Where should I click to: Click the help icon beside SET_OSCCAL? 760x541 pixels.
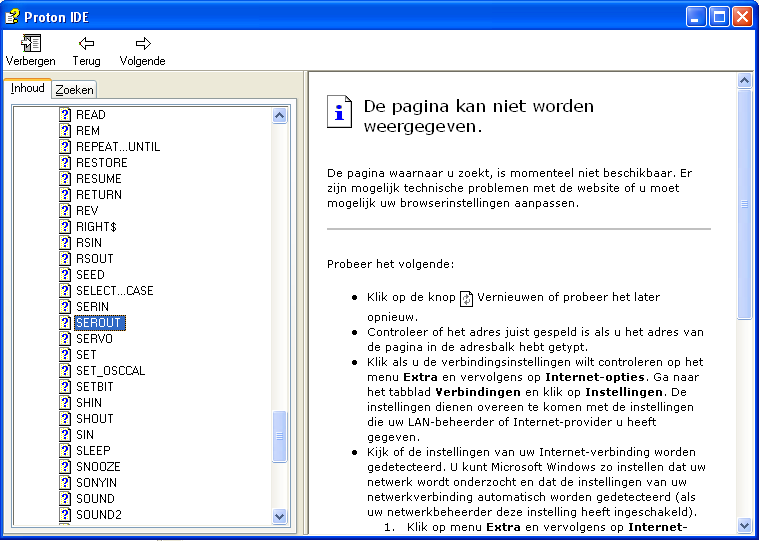point(65,371)
